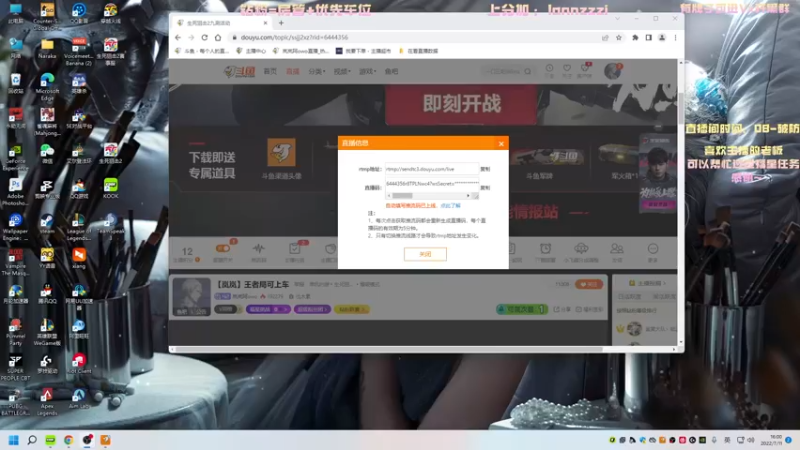Open the Aim Lab desktop shortcut
This screenshot has width=800, height=450.
pyautogui.click(x=79, y=398)
